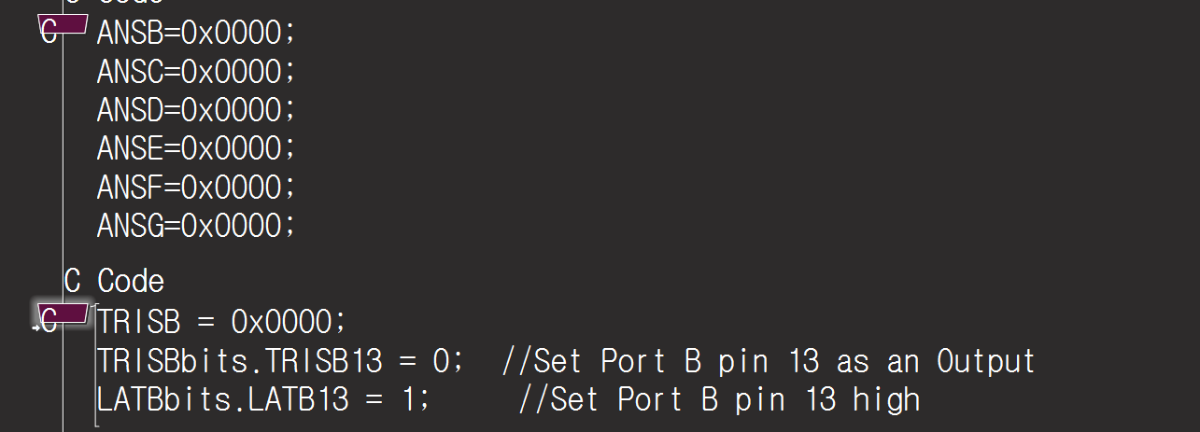This screenshot has height=432, width=1200.
Task: Click the Code label above the TRISB line
Action: click(x=130, y=280)
